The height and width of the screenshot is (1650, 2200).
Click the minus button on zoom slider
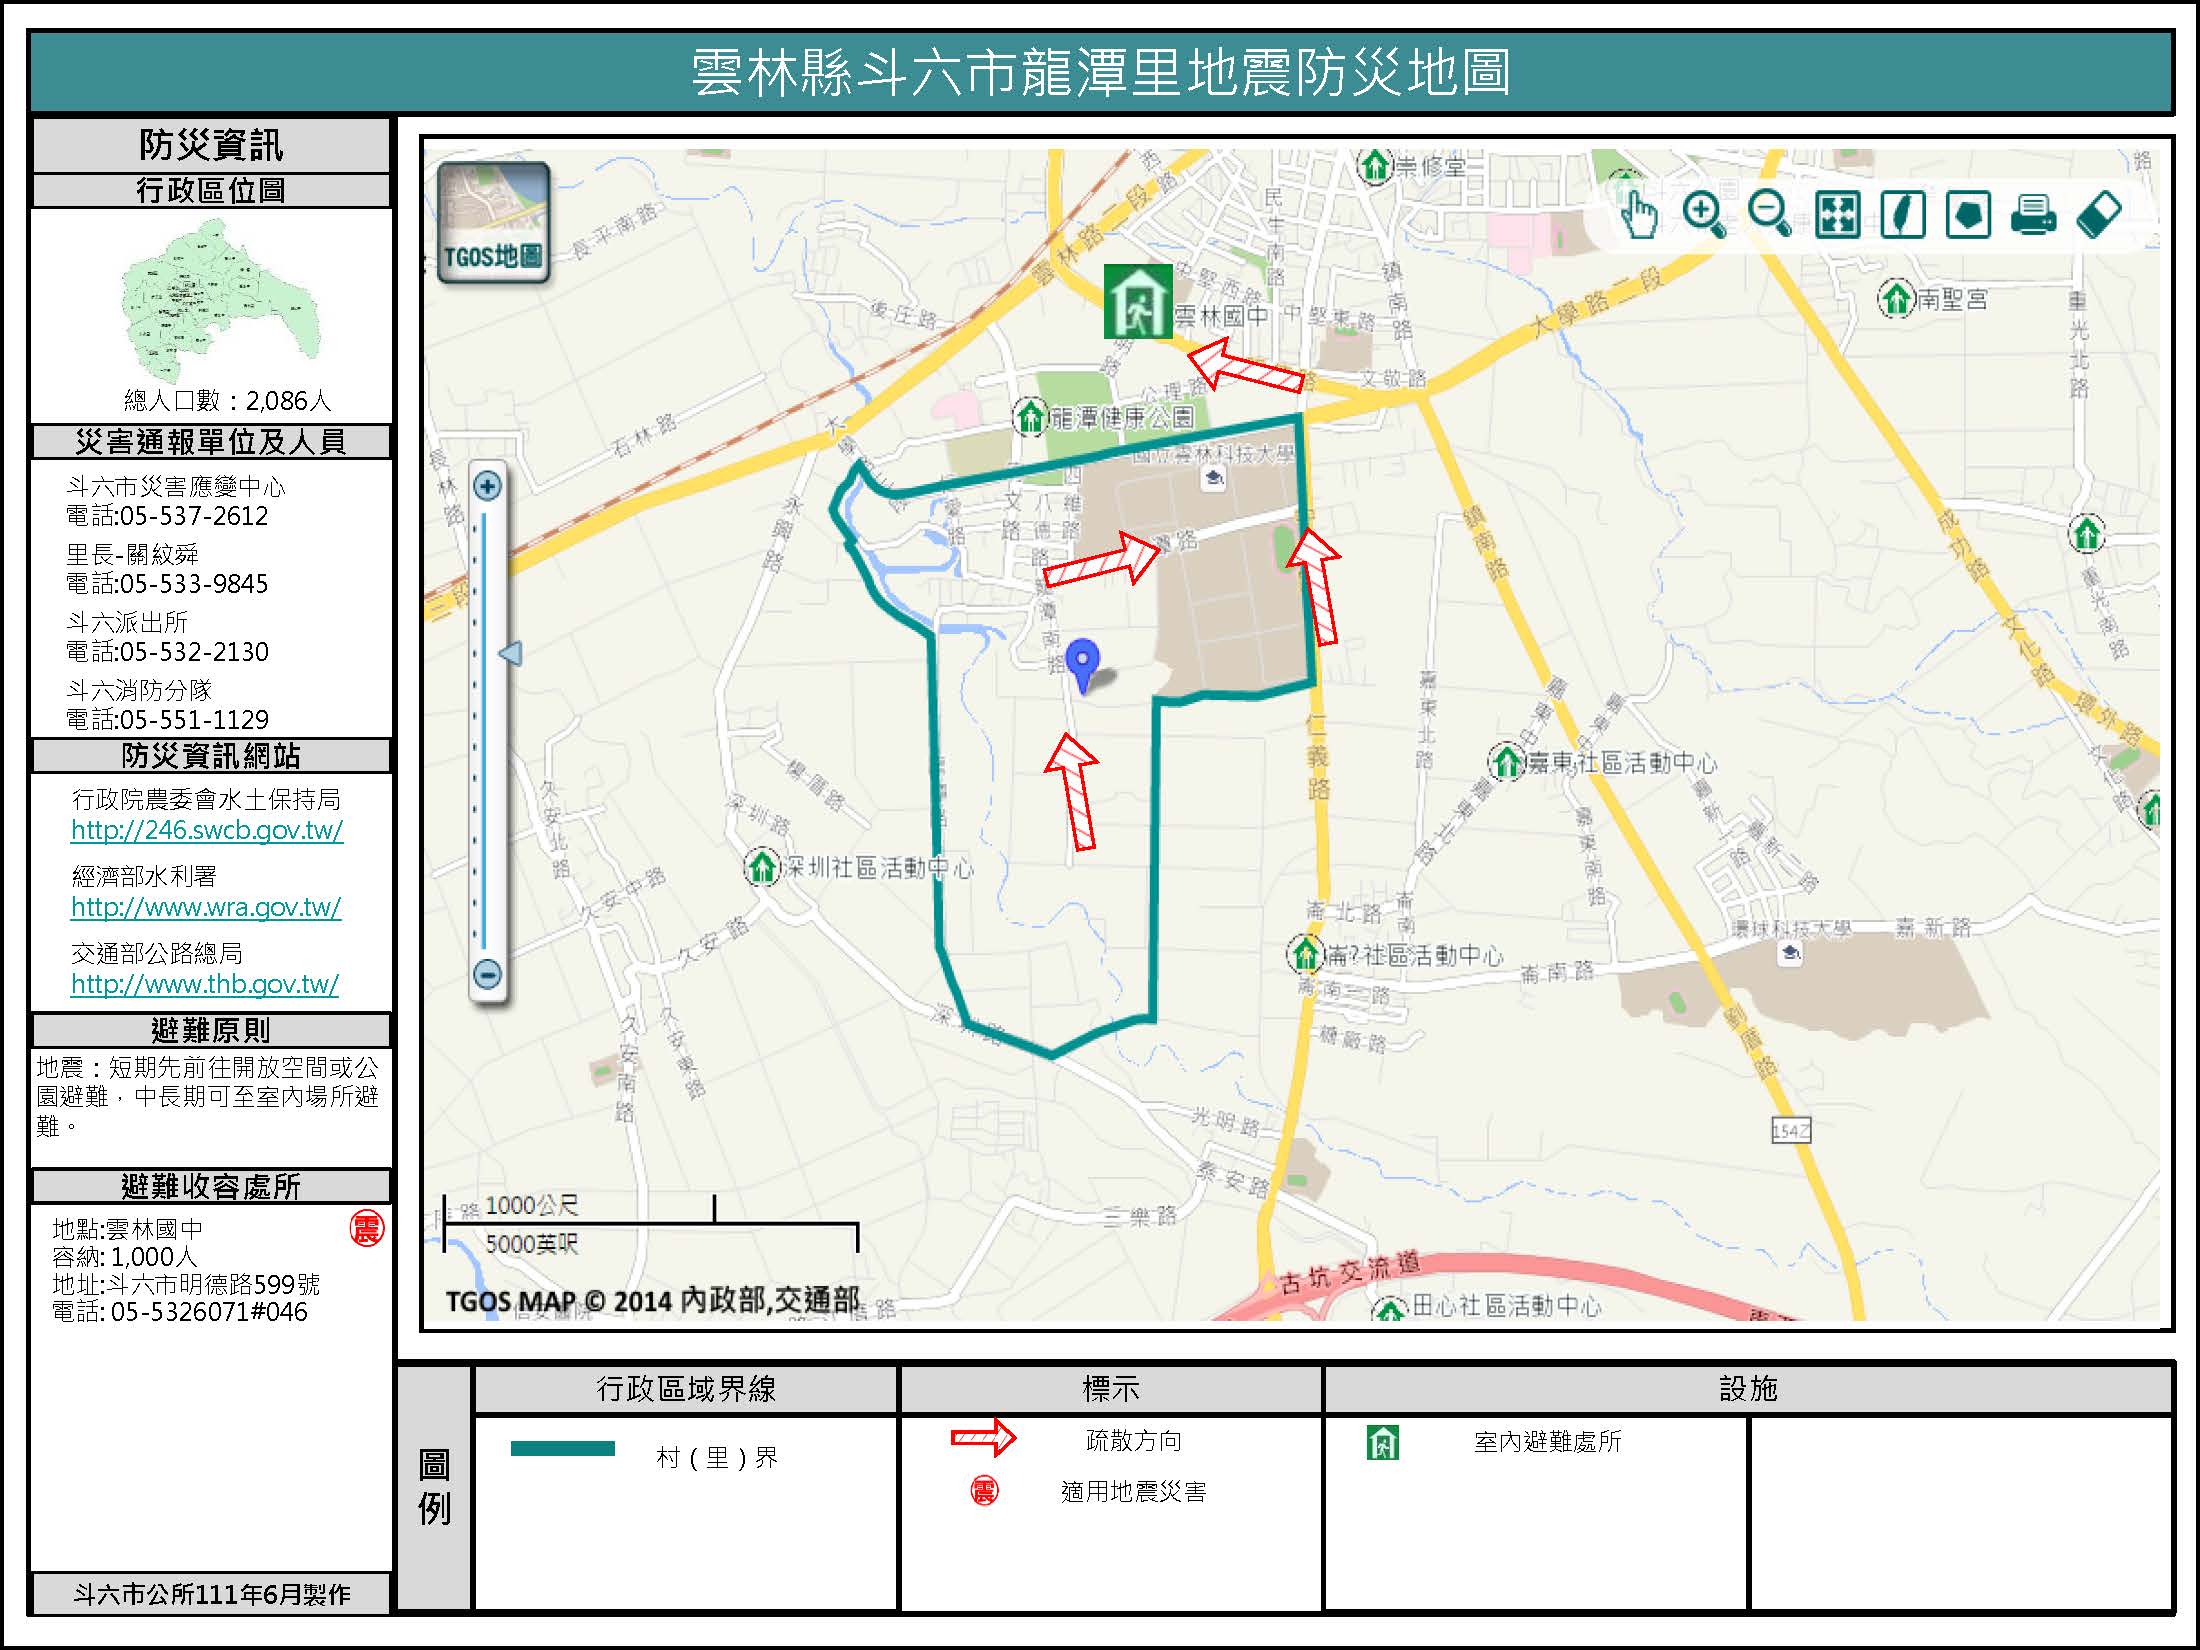tap(487, 974)
